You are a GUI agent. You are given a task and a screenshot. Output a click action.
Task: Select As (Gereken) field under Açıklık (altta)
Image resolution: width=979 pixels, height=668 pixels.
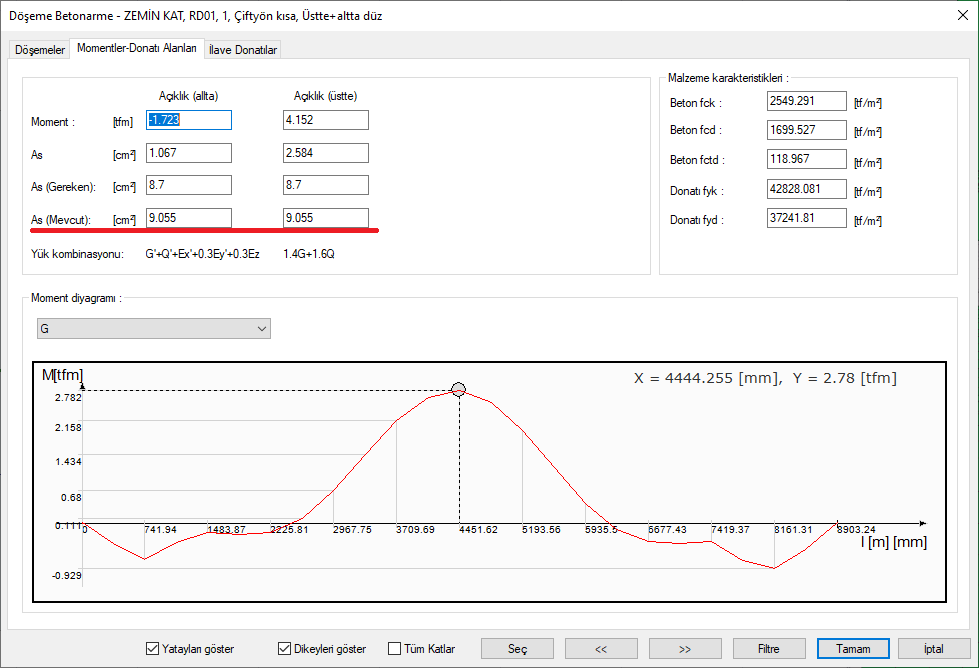[189, 185]
